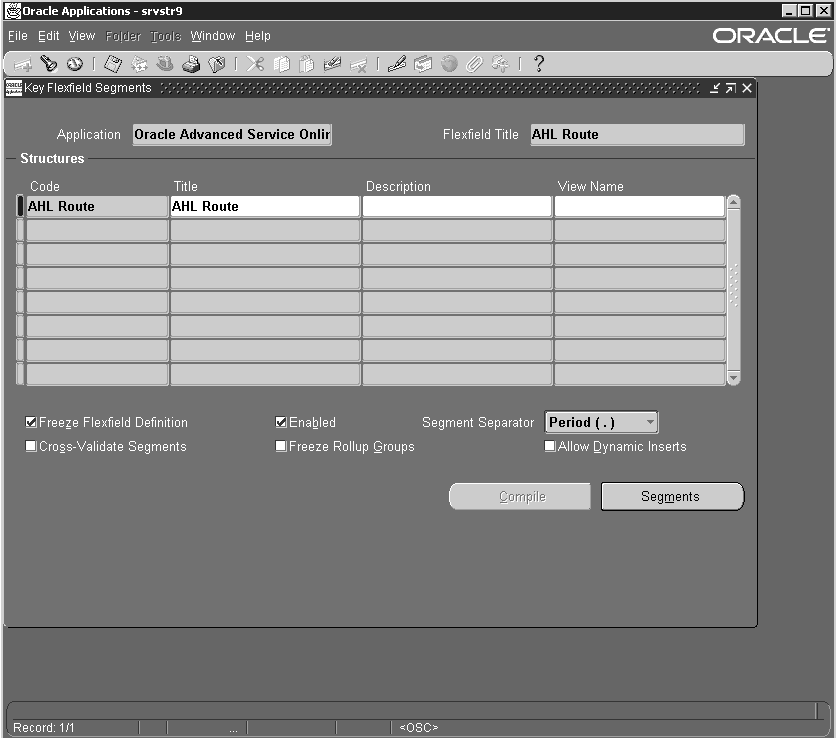836x738 pixels.
Task: Check Freeze Rollup Groups checkbox
Action: (x=281, y=446)
